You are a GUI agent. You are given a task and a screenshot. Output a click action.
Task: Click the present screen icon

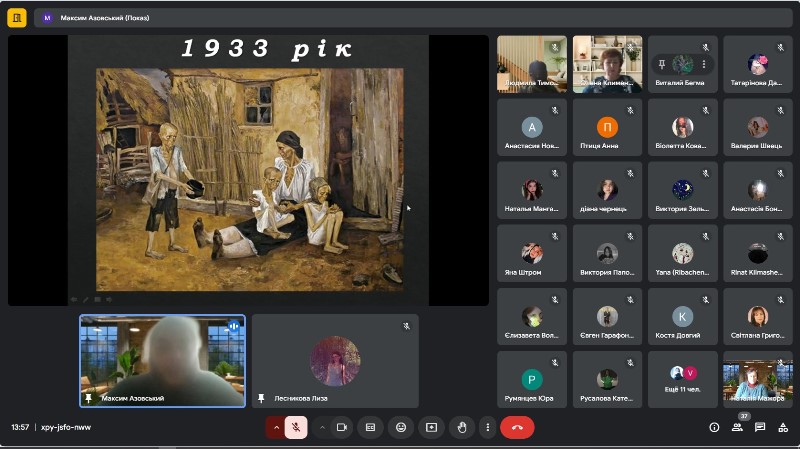pos(431,428)
